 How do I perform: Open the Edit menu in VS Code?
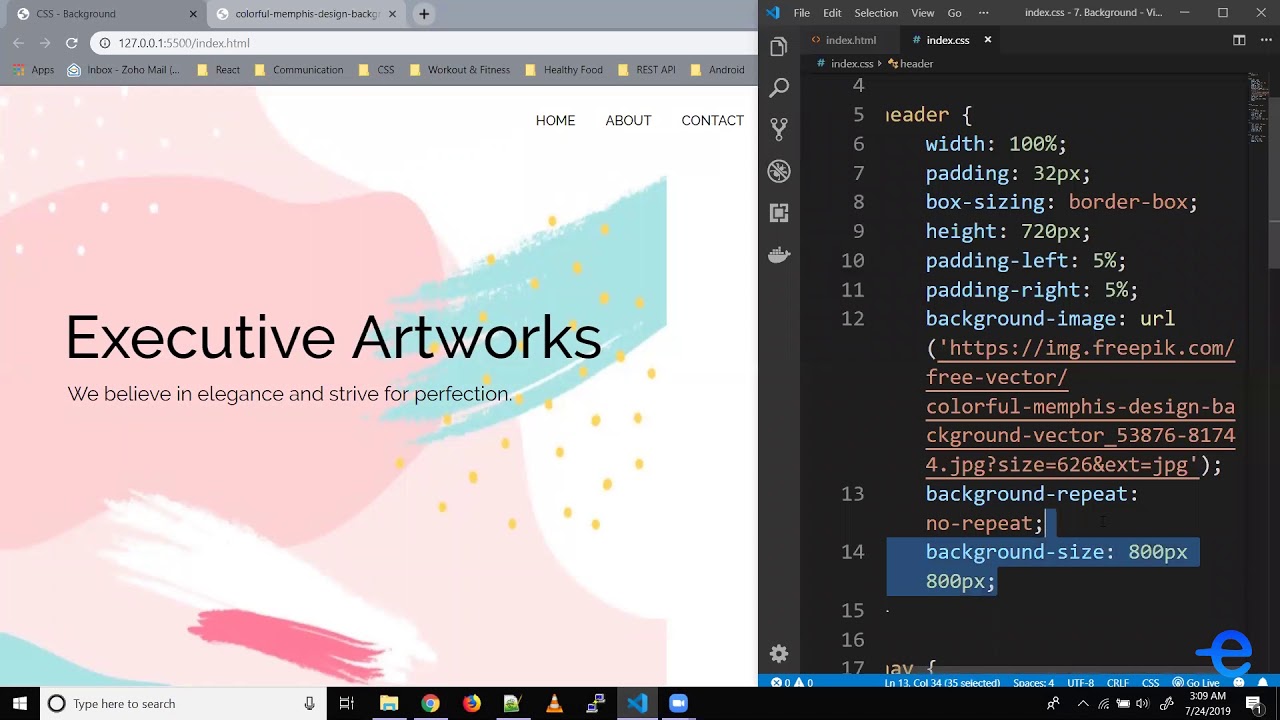click(832, 13)
